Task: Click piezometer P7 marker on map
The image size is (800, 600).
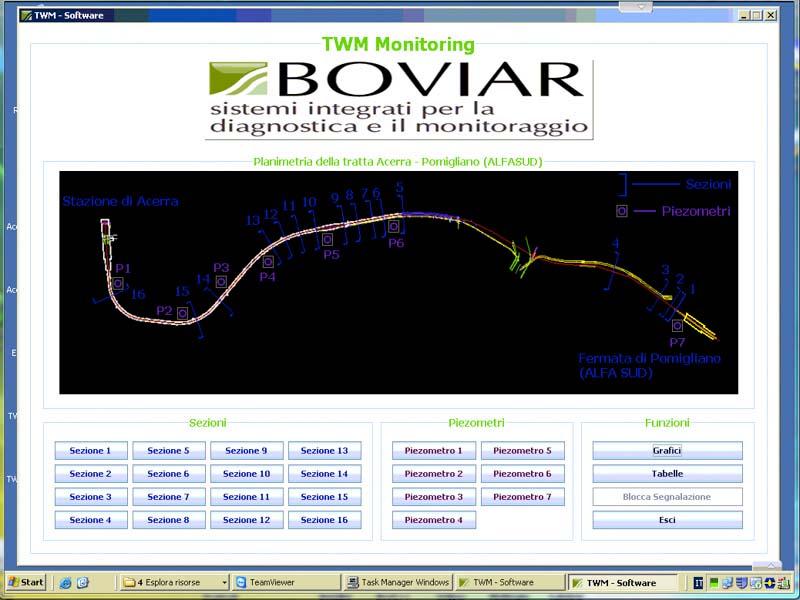Action: tap(677, 326)
